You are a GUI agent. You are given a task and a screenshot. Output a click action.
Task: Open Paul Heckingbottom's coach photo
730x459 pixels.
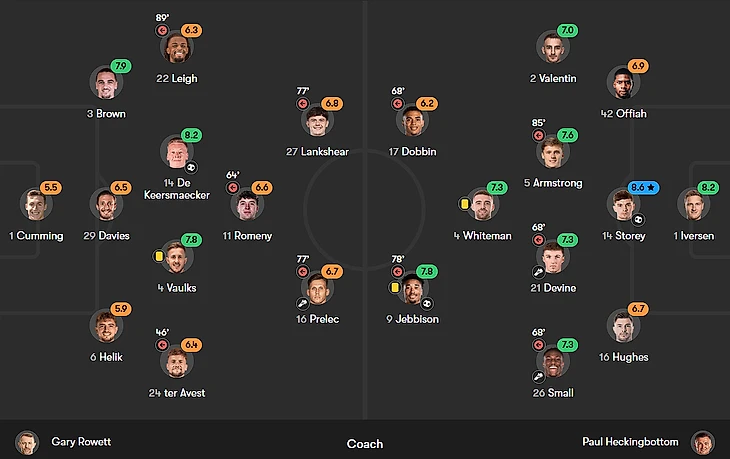[703, 442]
